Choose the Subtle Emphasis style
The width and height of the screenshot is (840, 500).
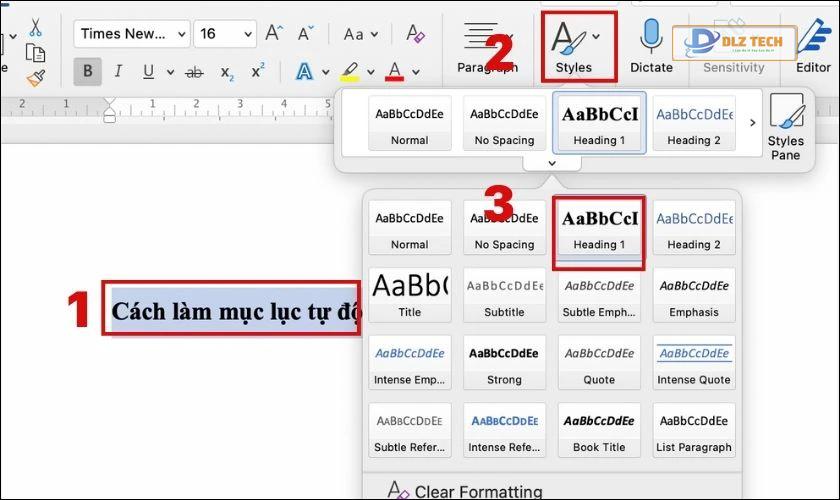click(x=599, y=295)
